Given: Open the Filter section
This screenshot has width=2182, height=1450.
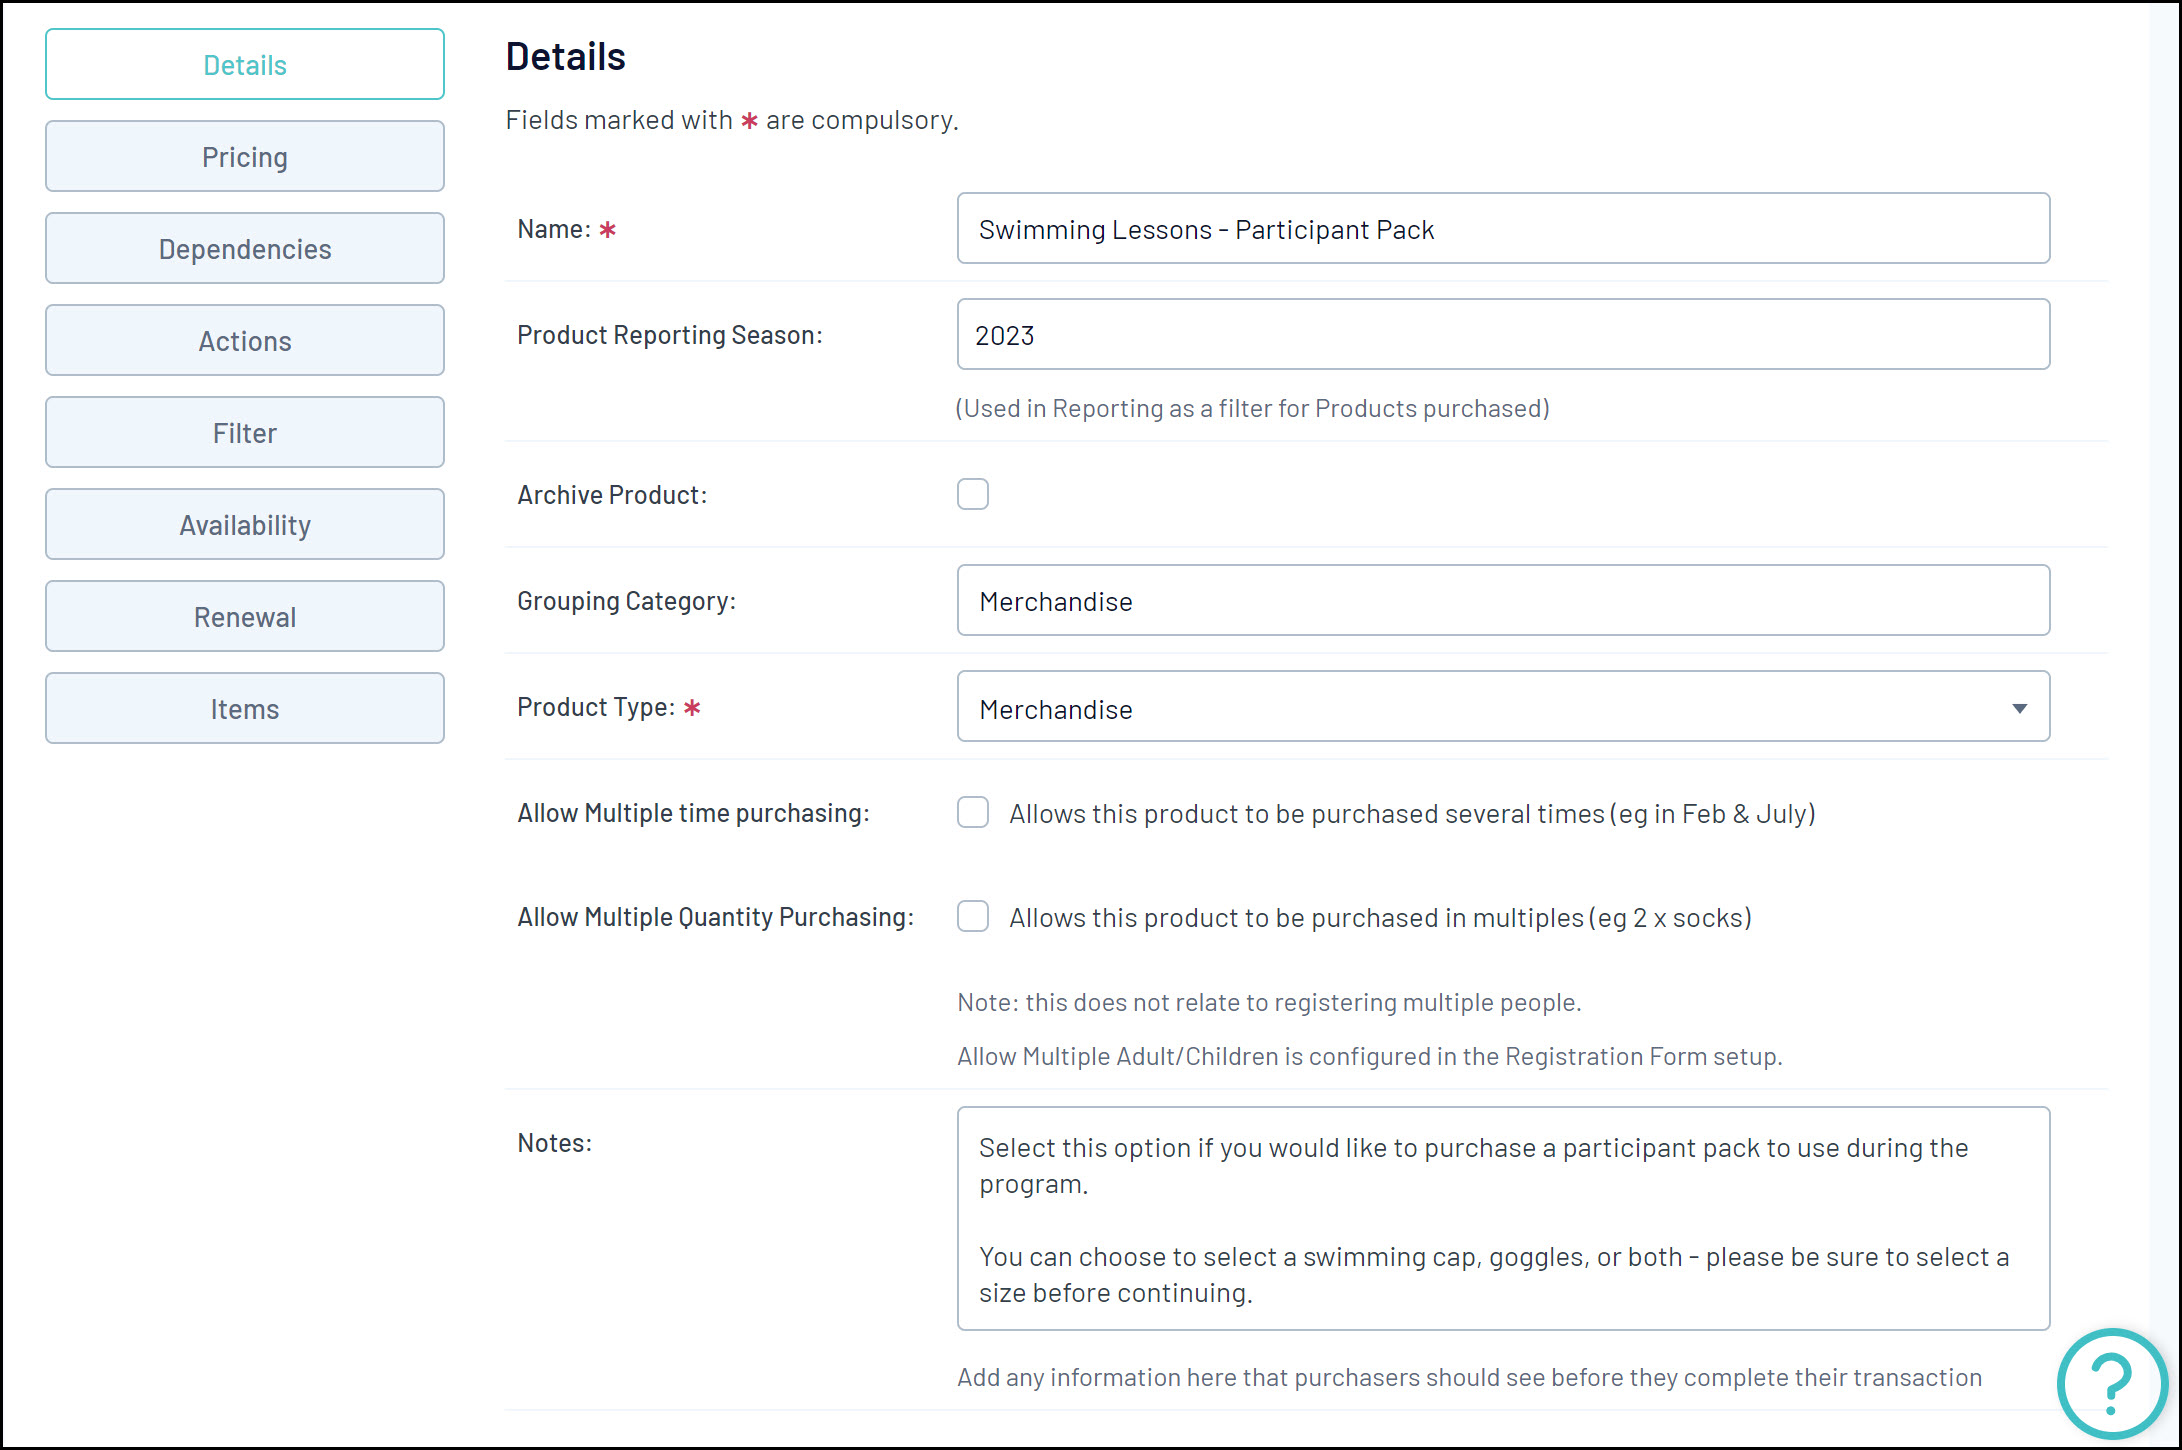Looking at the screenshot, I should point(245,433).
